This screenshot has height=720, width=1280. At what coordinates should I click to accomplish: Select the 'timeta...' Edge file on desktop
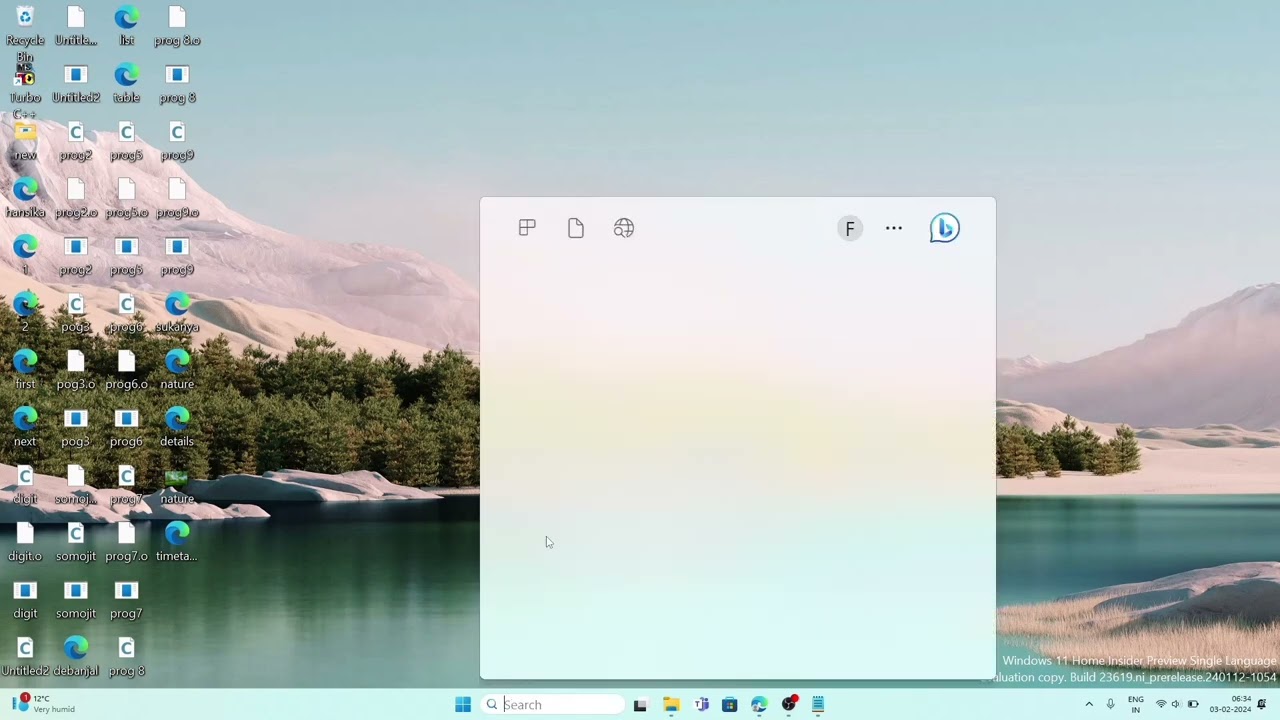click(177, 542)
